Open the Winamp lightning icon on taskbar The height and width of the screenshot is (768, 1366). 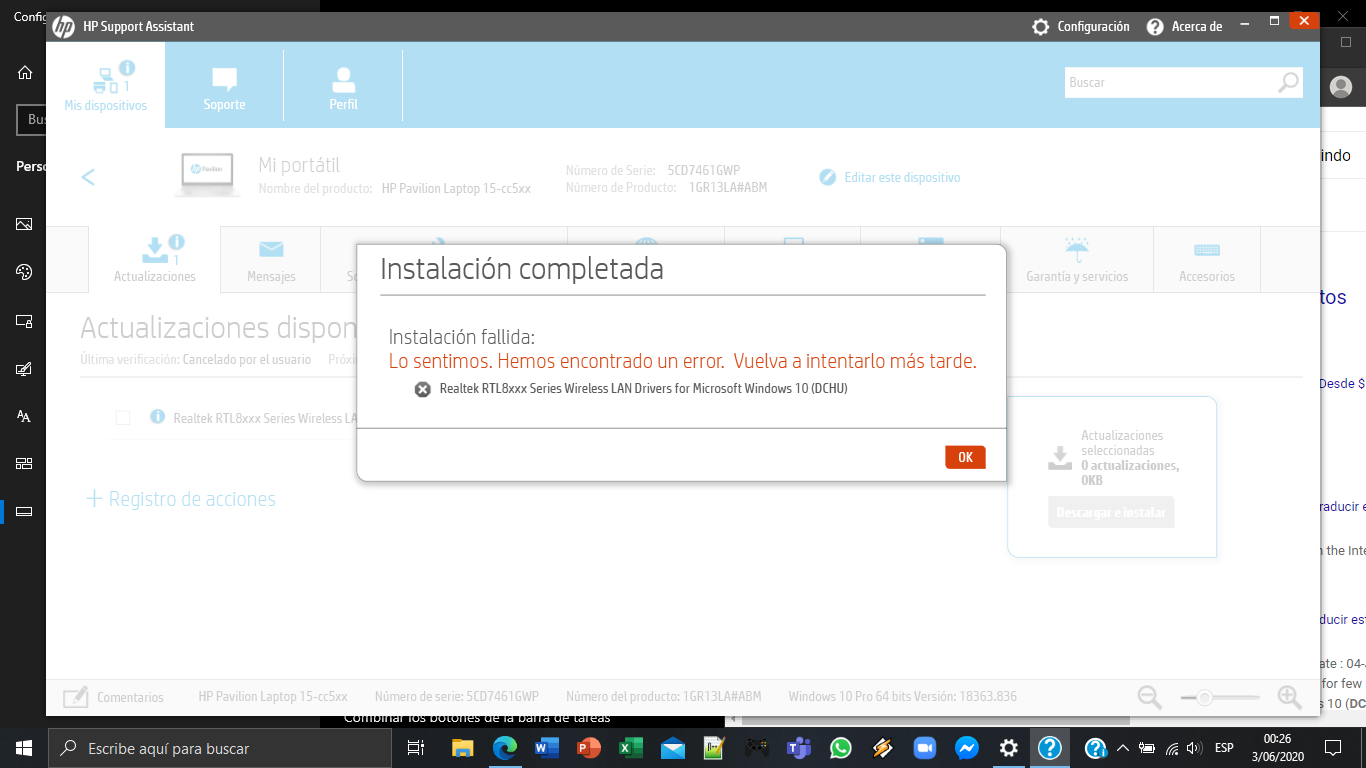coord(882,747)
